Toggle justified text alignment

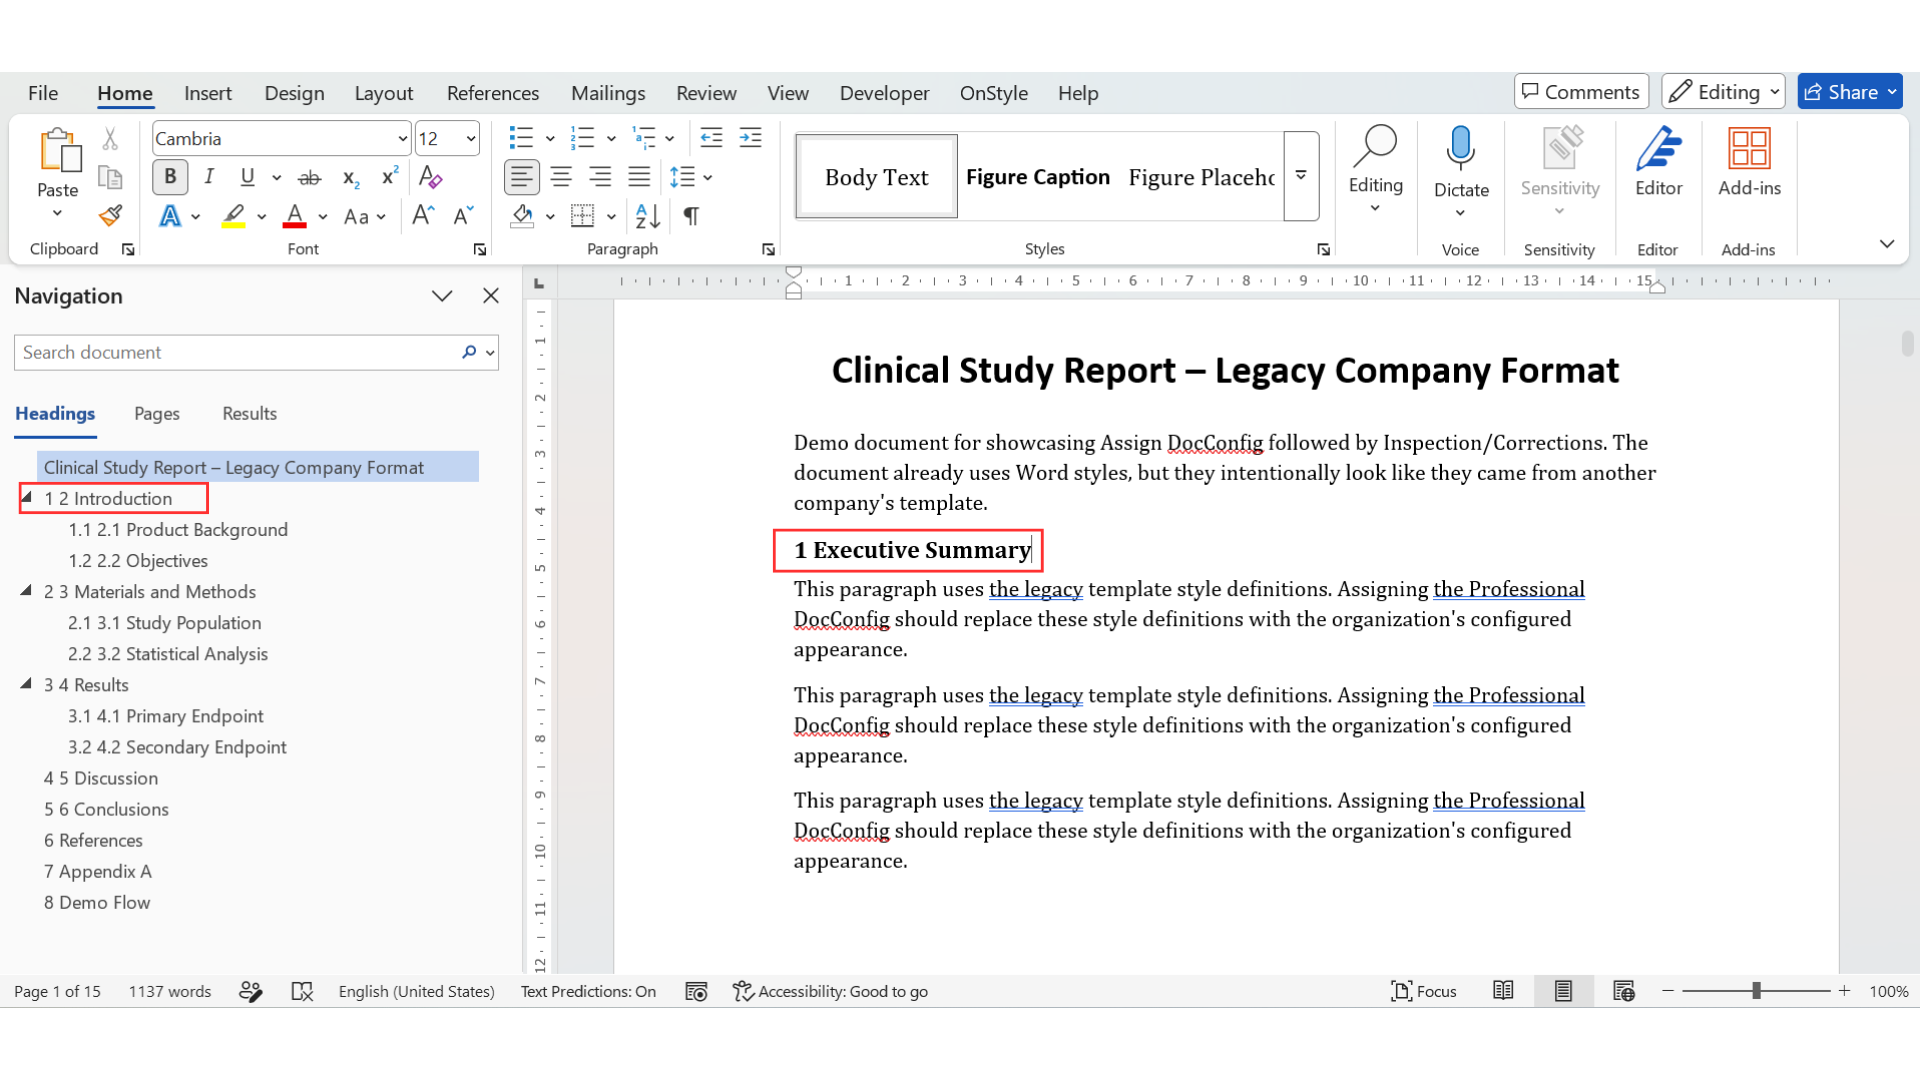(639, 178)
